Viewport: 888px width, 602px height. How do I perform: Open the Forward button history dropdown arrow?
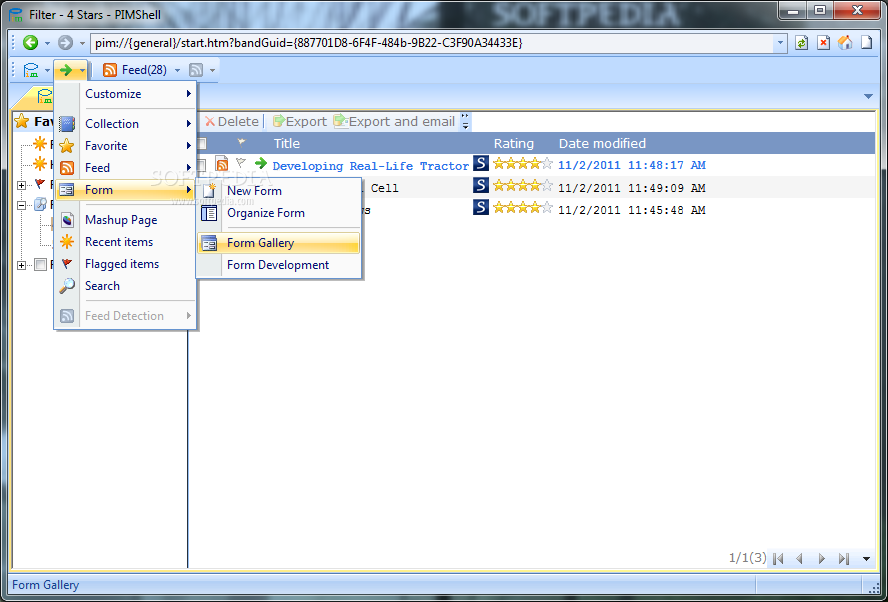coord(82,43)
